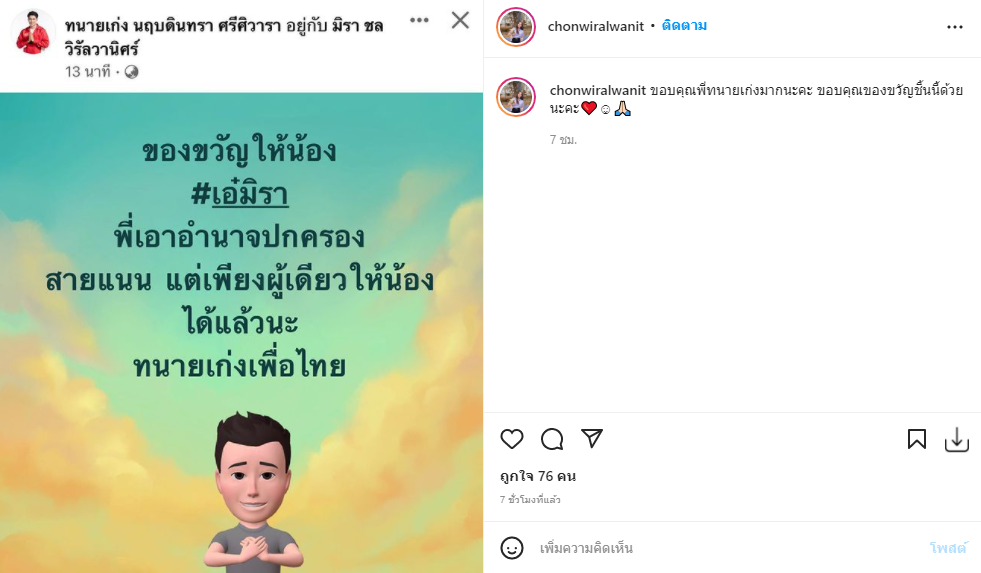
Task: Save post with the bookmark icon
Action: click(x=917, y=439)
